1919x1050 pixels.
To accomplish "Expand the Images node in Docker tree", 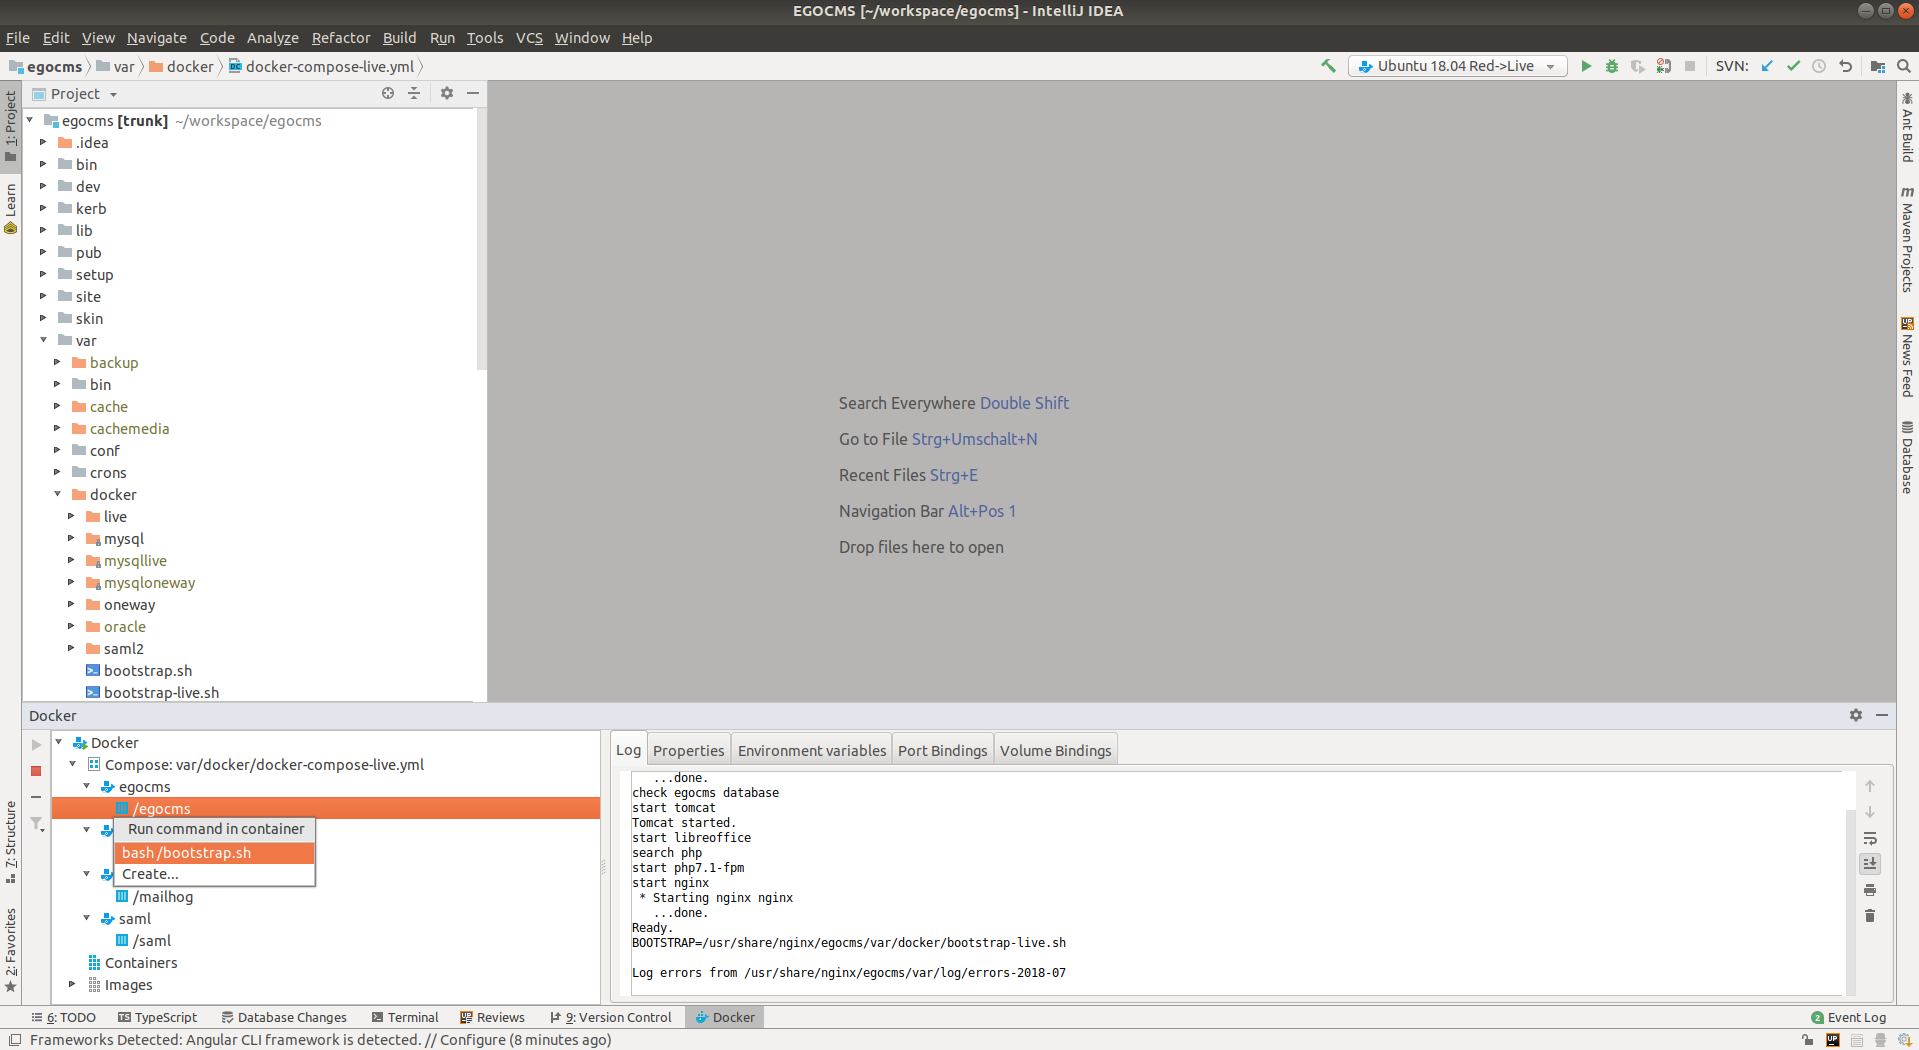I will click(x=73, y=984).
